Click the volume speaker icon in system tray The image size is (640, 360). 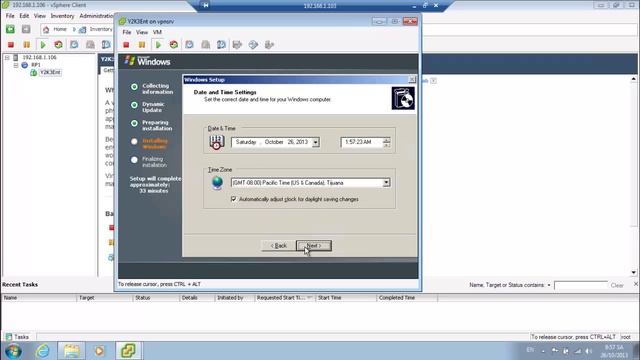coord(588,351)
